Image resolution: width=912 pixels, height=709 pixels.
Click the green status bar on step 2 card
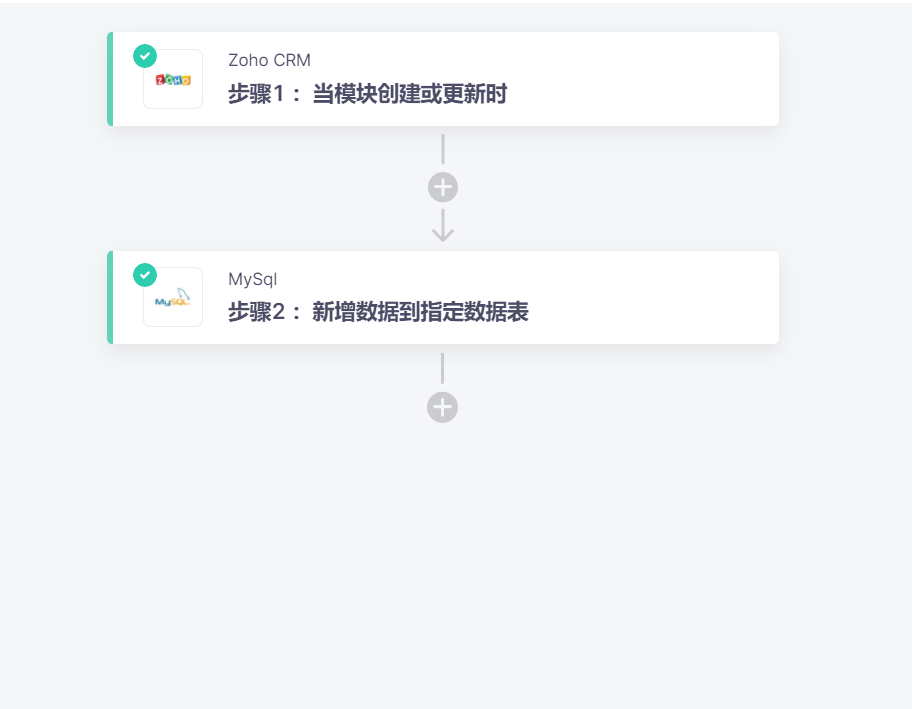coord(112,297)
